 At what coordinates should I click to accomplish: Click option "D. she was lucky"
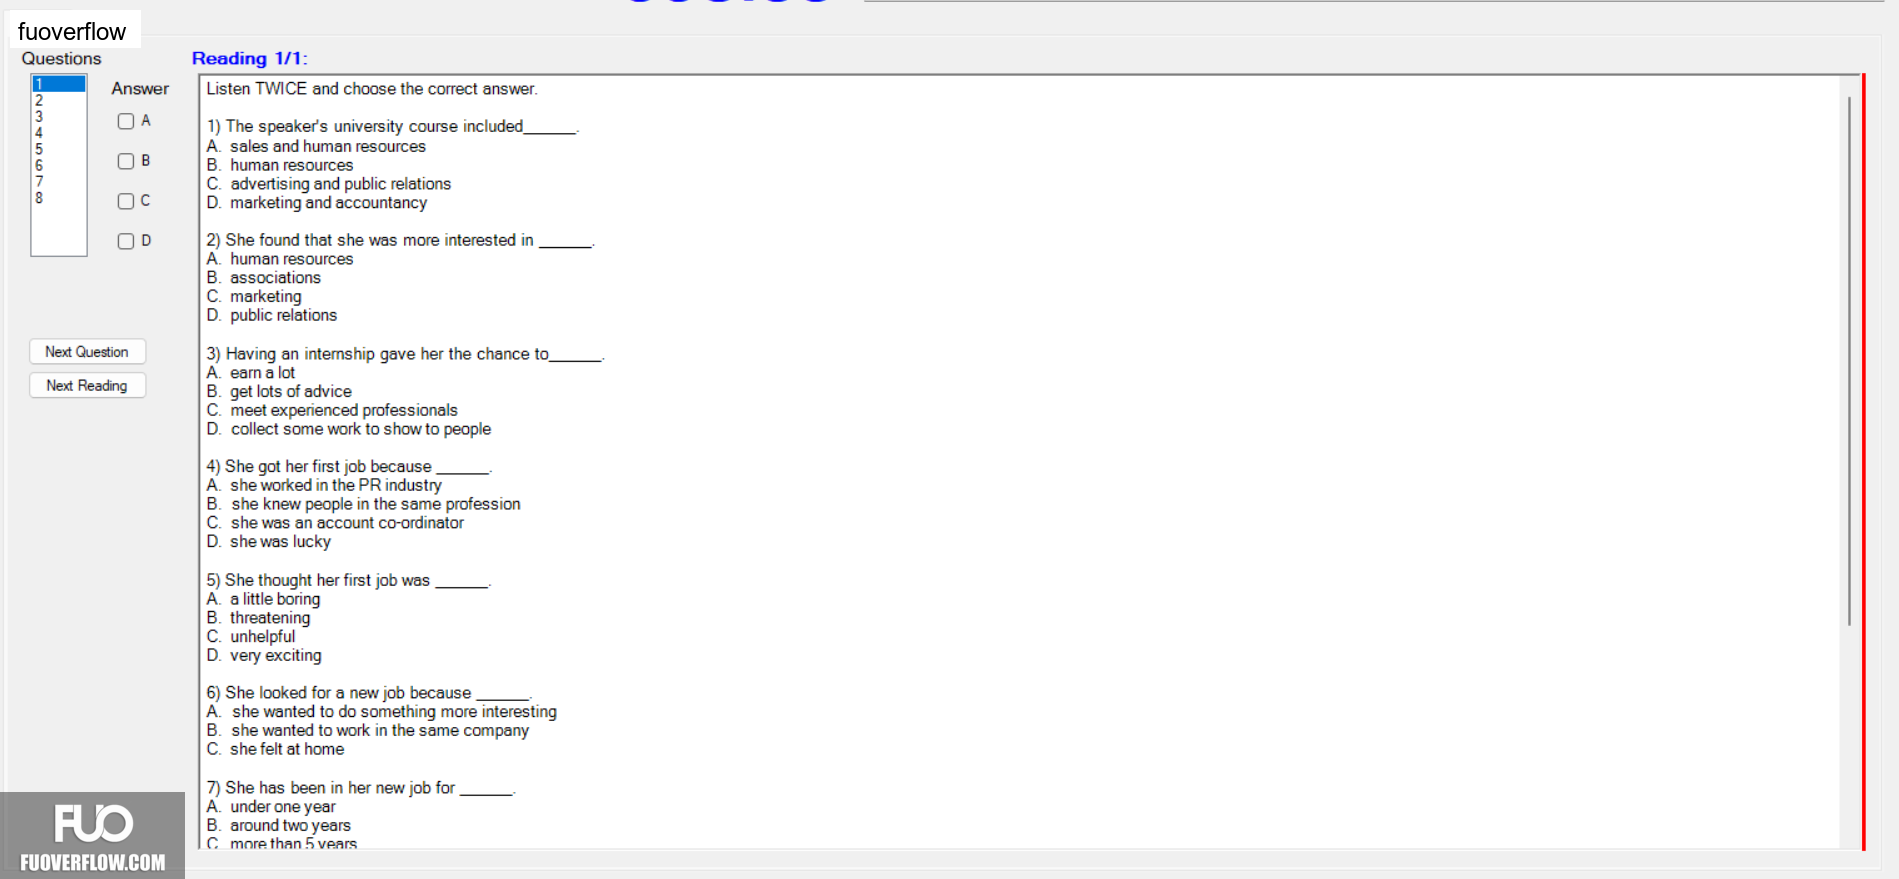tap(269, 543)
